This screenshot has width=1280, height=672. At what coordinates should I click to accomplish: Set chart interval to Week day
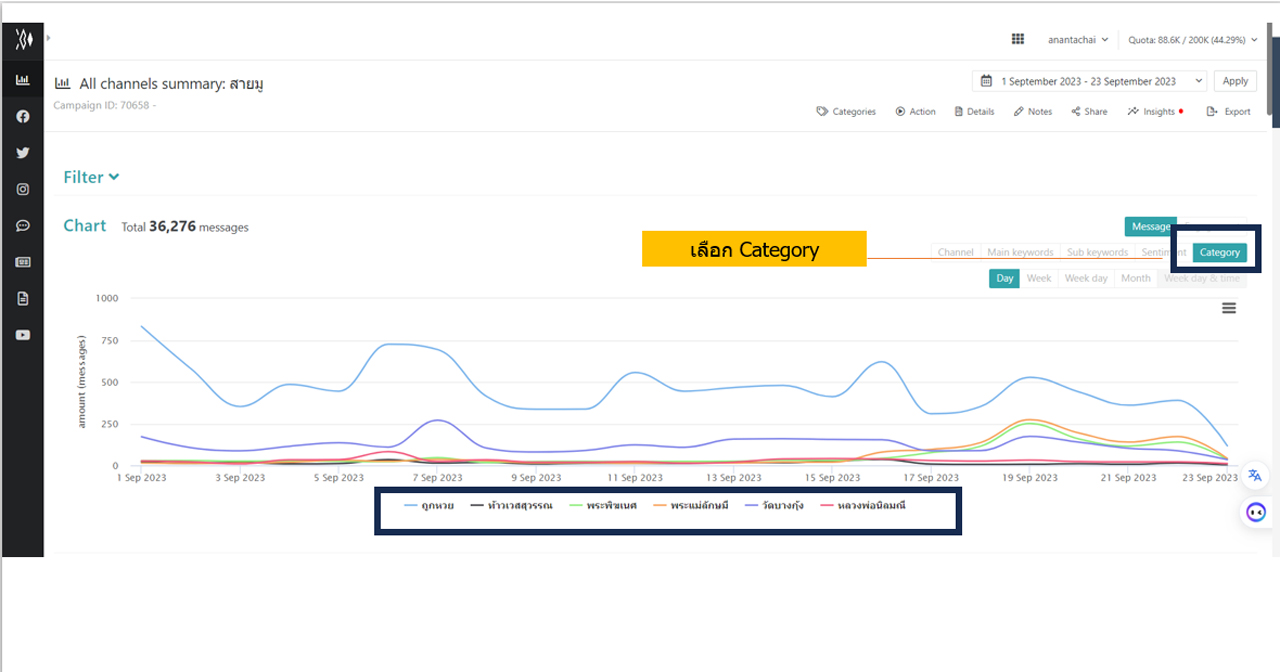1086,278
